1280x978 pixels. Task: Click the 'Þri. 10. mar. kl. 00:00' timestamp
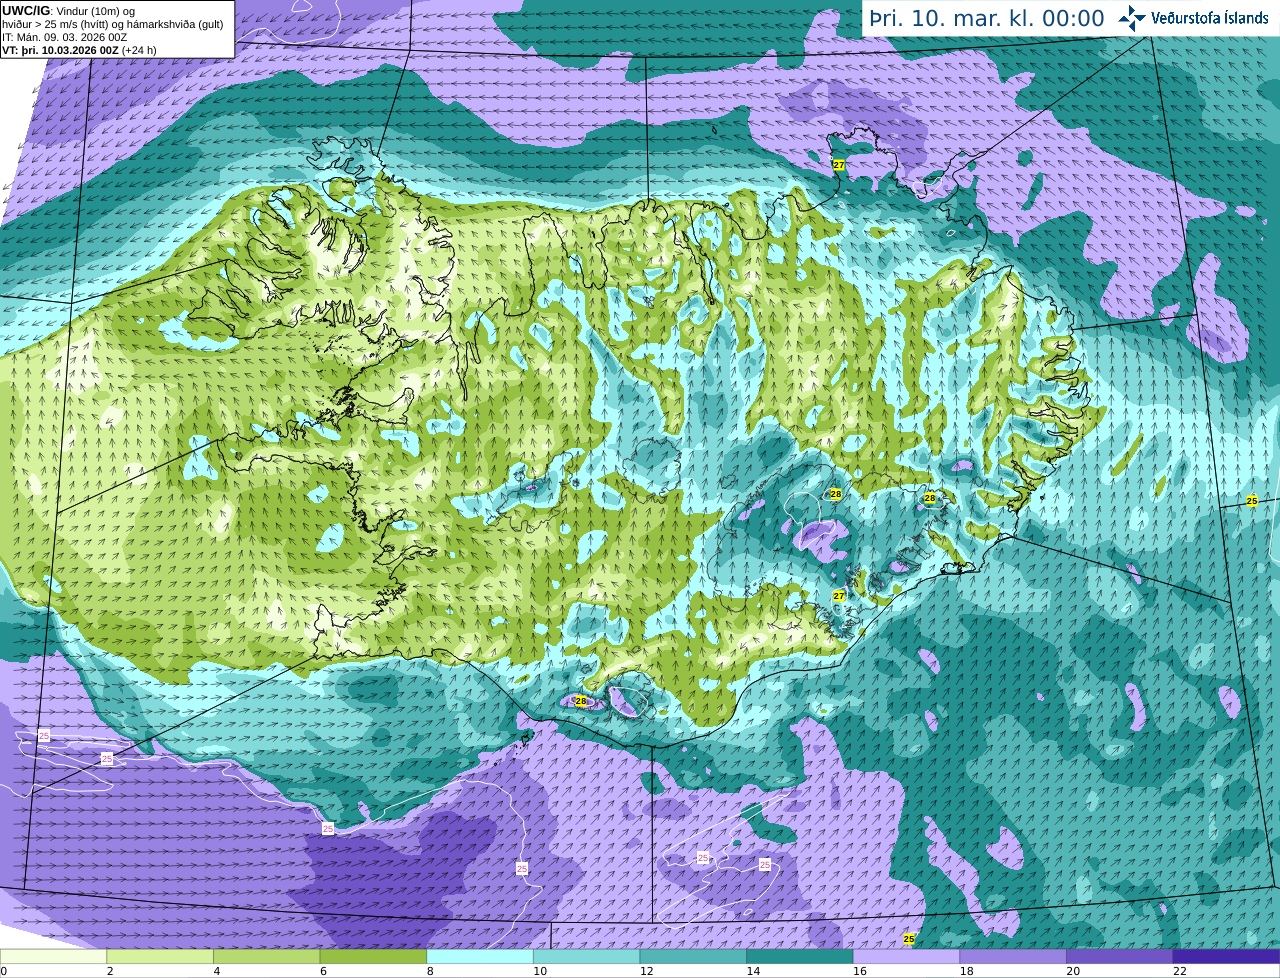[986, 19]
